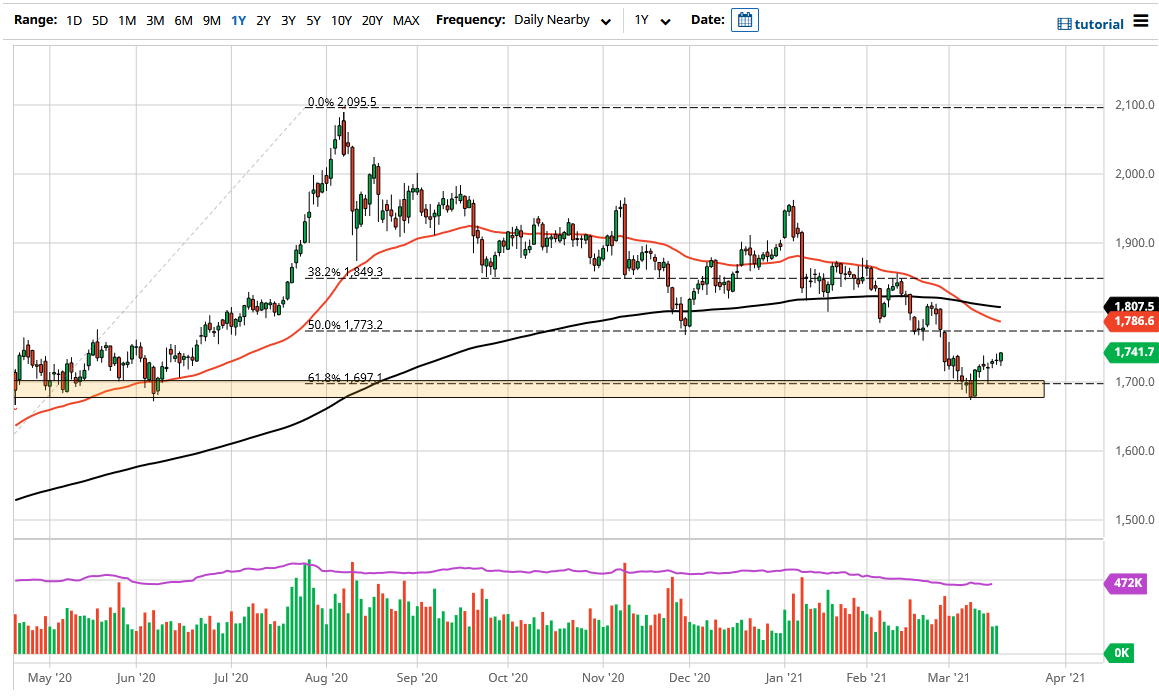This screenshot has width=1159, height=697.
Task: Click the 61.8% 1,697.1 Fibonacci label
Action: coord(345,378)
